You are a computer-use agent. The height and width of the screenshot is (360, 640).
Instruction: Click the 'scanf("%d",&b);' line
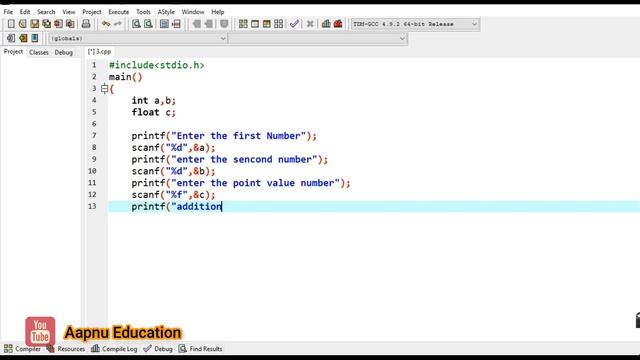[x=173, y=171]
